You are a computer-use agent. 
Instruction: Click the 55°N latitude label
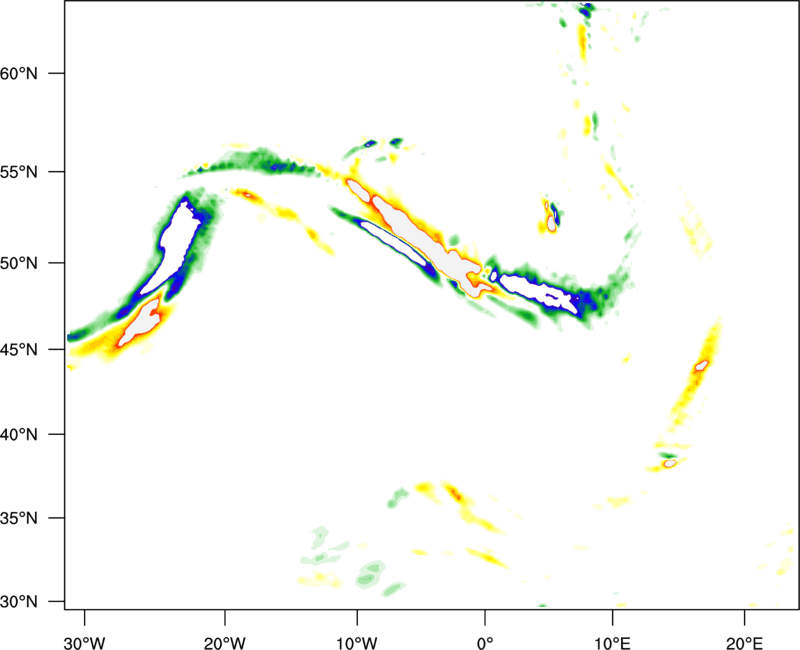click(x=19, y=172)
